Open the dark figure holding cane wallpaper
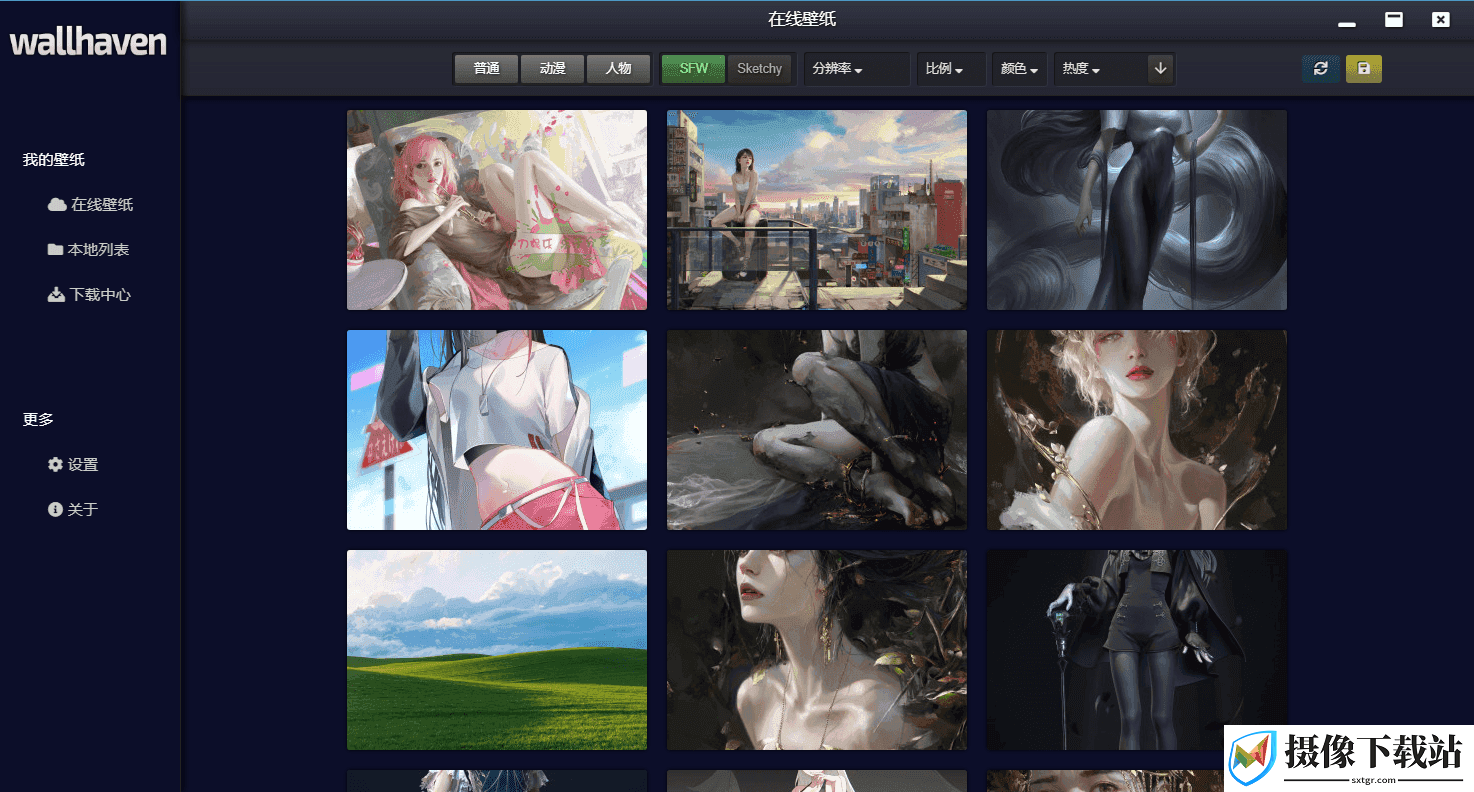Viewport: 1474px width, 792px height. point(1137,650)
